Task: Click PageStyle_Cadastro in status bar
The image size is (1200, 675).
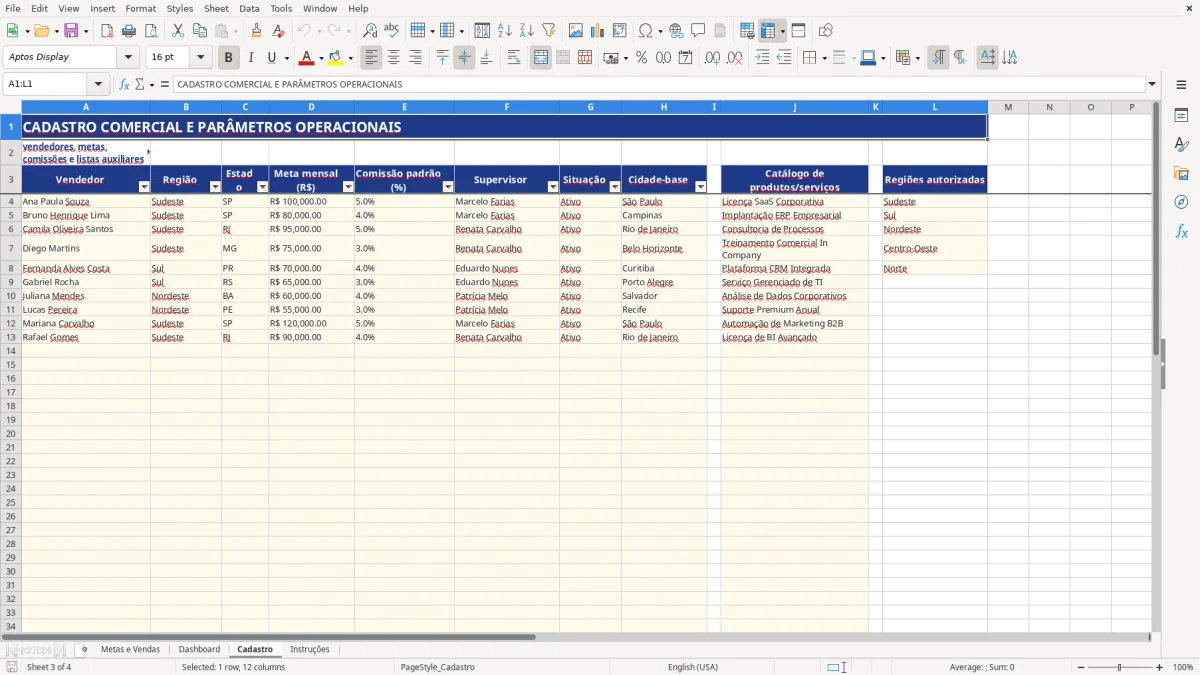Action: 438,667
